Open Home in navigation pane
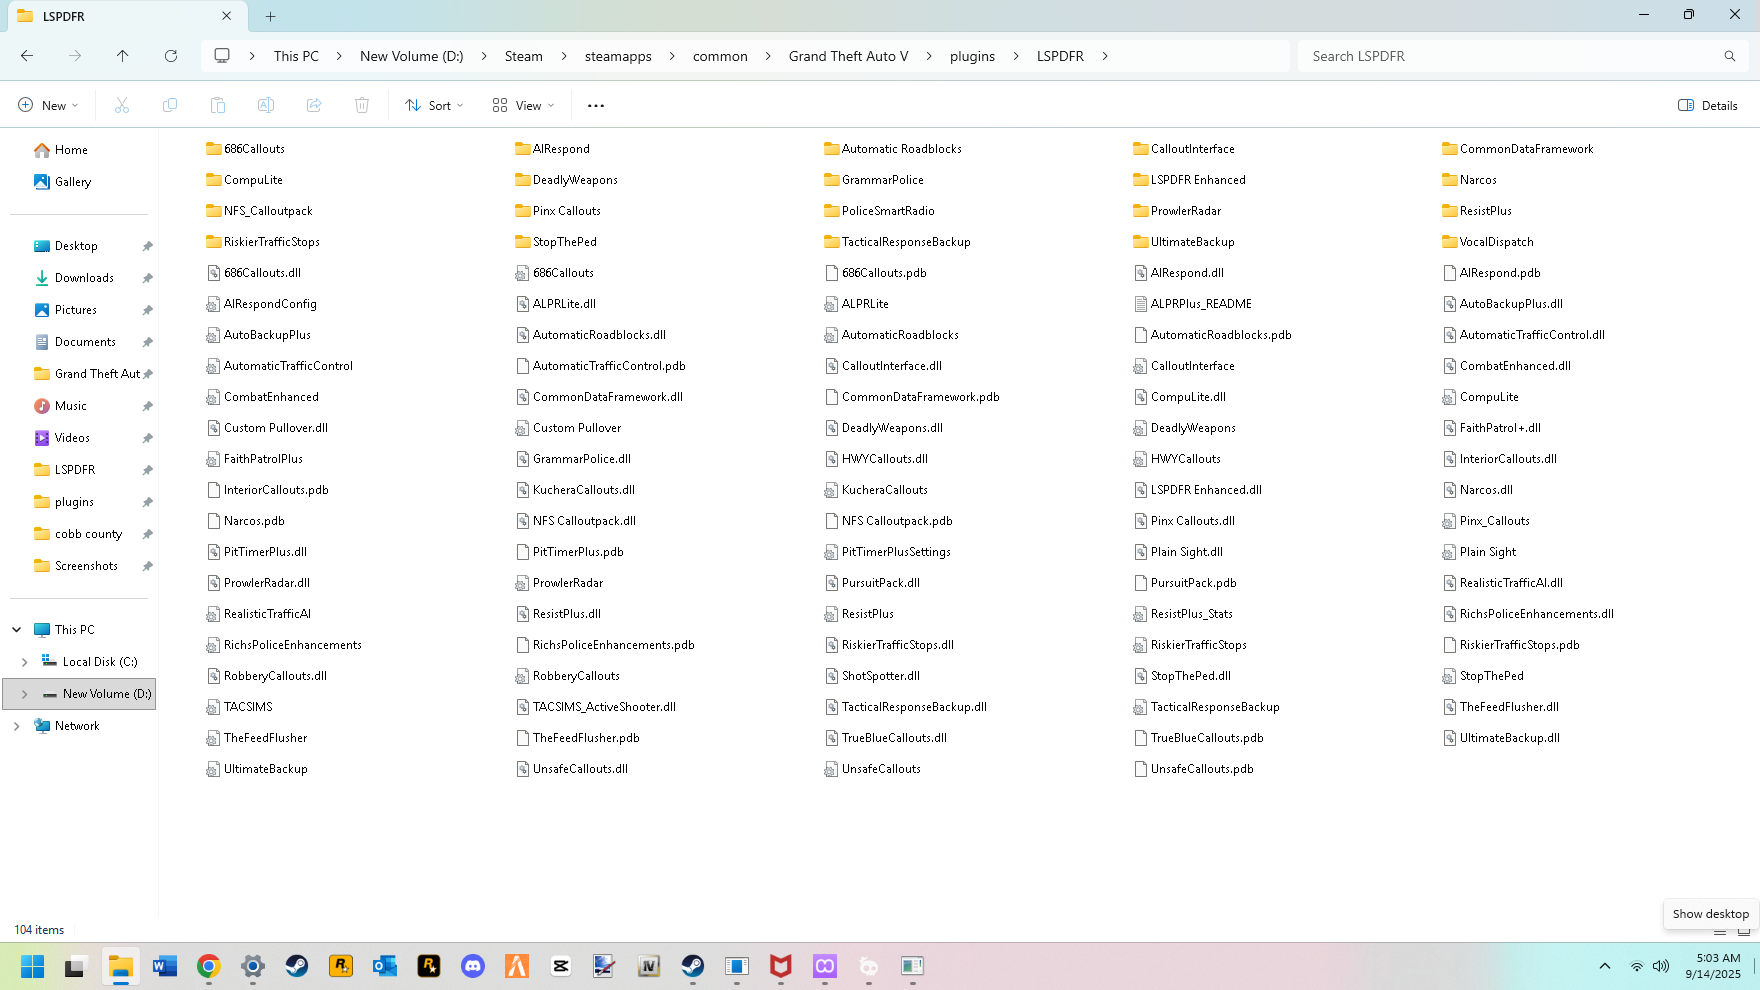The height and width of the screenshot is (990, 1760). [x=71, y=150]
